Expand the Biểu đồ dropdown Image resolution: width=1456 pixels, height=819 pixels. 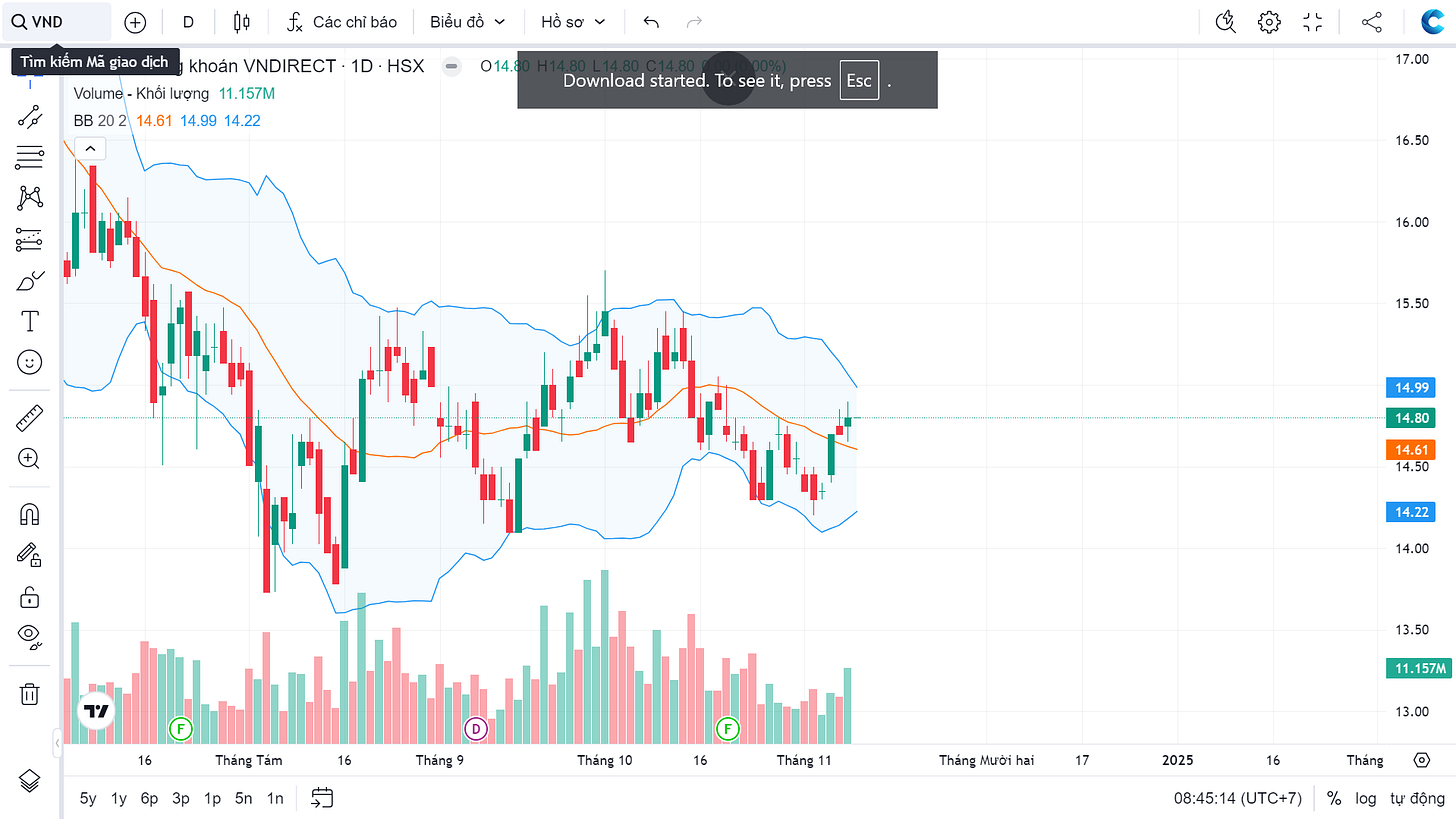coord(467,22)
